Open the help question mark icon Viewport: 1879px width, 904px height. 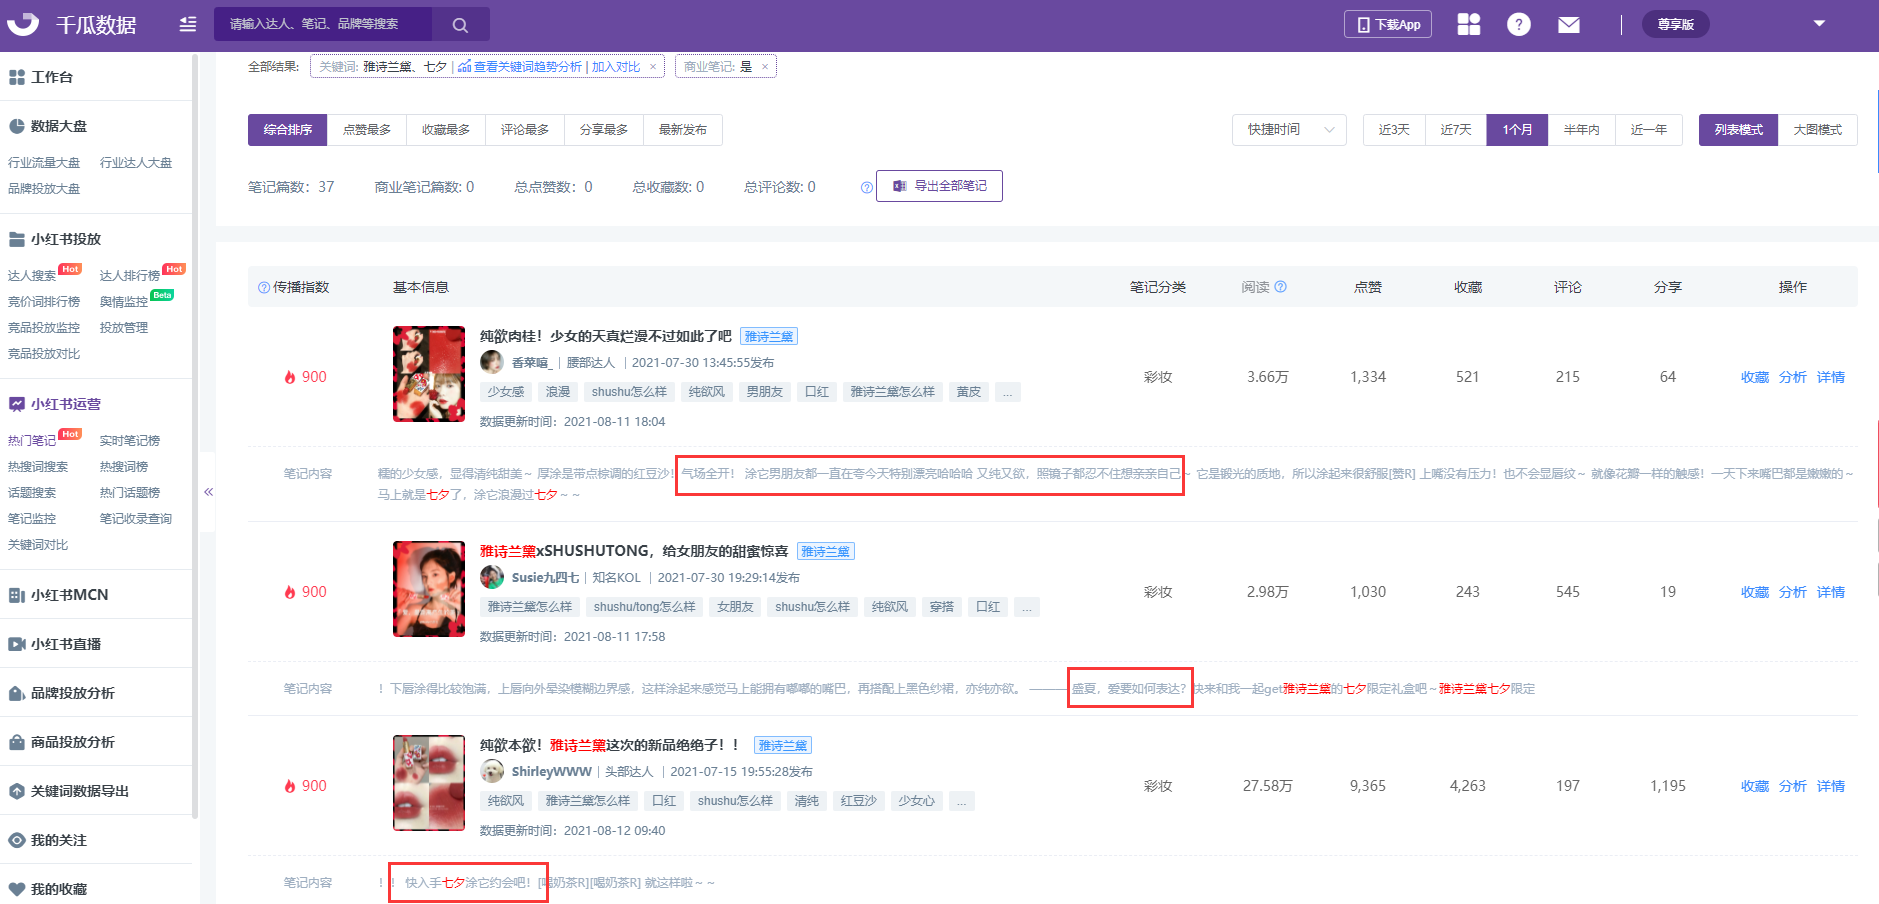click(1519, 24)
